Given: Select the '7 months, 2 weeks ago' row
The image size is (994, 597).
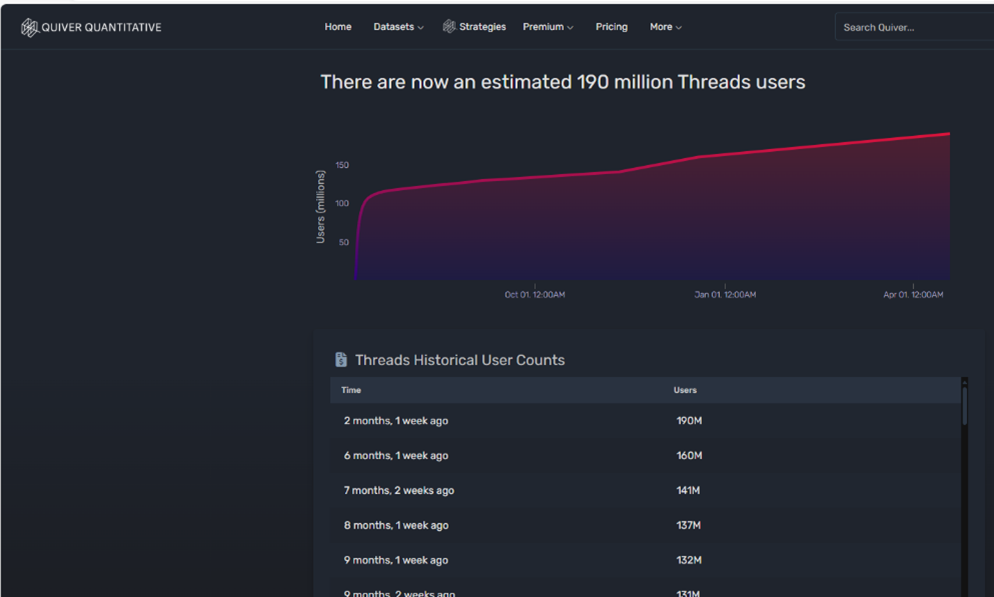Looking at the screenshot, I should [645, 491].
